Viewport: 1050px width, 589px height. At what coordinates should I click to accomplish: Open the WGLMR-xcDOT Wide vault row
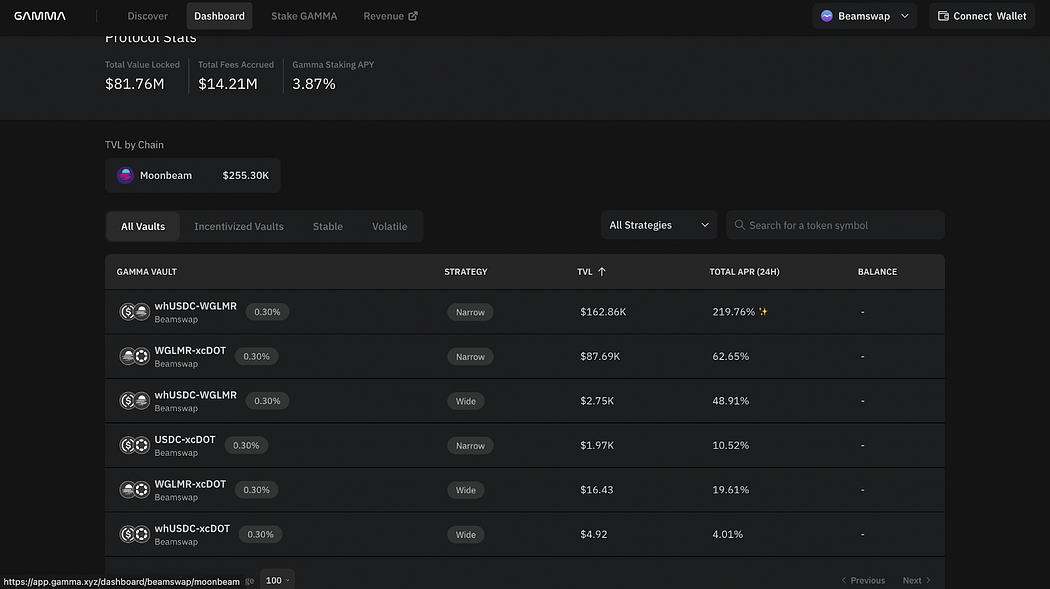[525, 490]
